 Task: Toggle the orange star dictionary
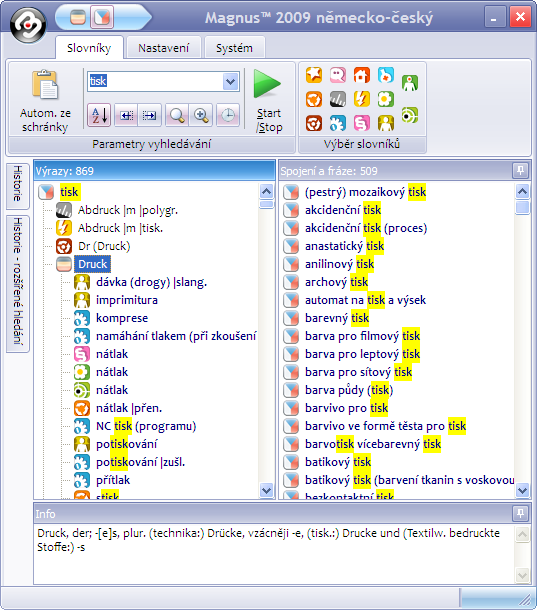point(314,75)
